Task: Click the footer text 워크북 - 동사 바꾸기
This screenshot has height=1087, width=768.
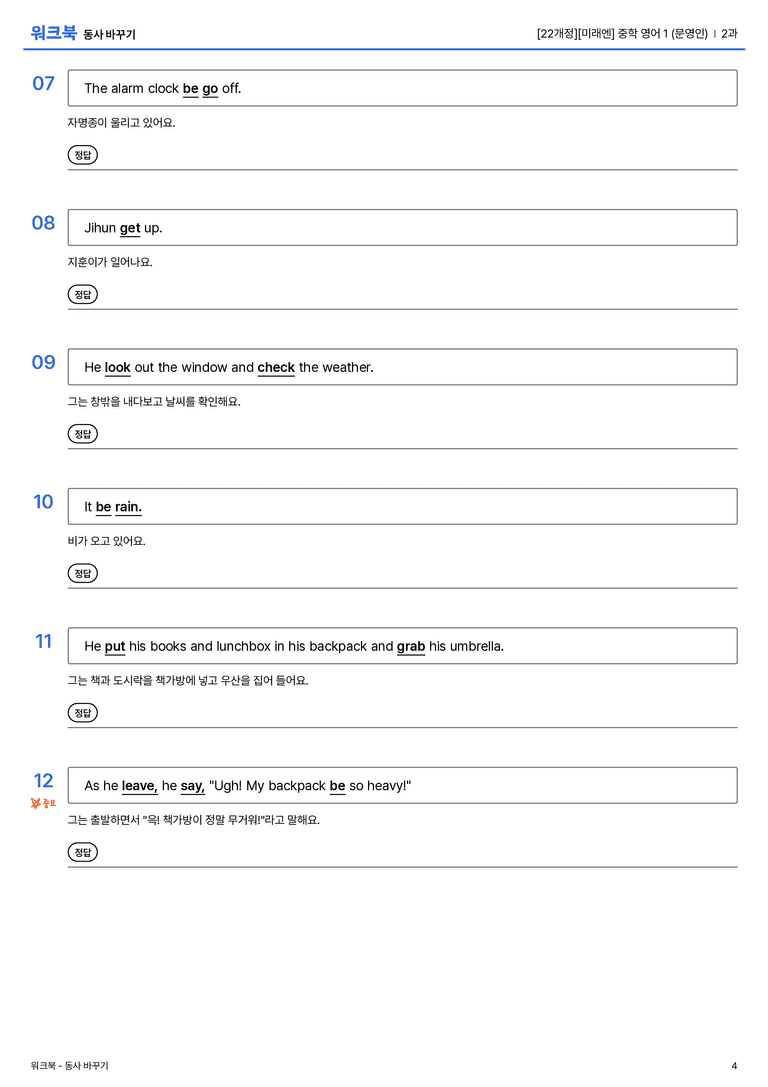Action: [x=69, y=1066]
